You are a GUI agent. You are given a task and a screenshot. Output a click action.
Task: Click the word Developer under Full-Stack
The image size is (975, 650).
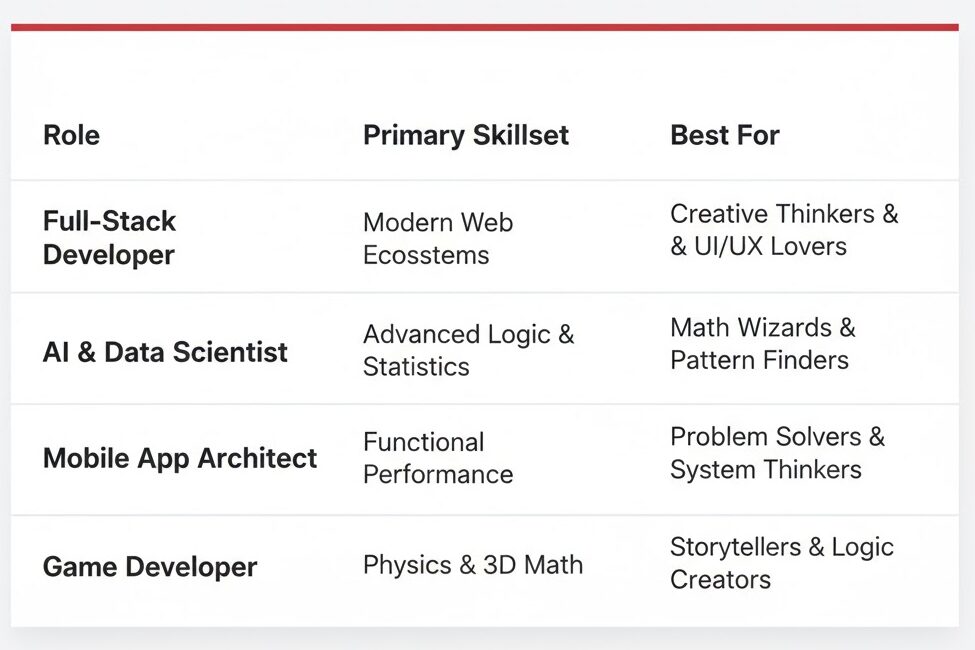pos(109,255)
